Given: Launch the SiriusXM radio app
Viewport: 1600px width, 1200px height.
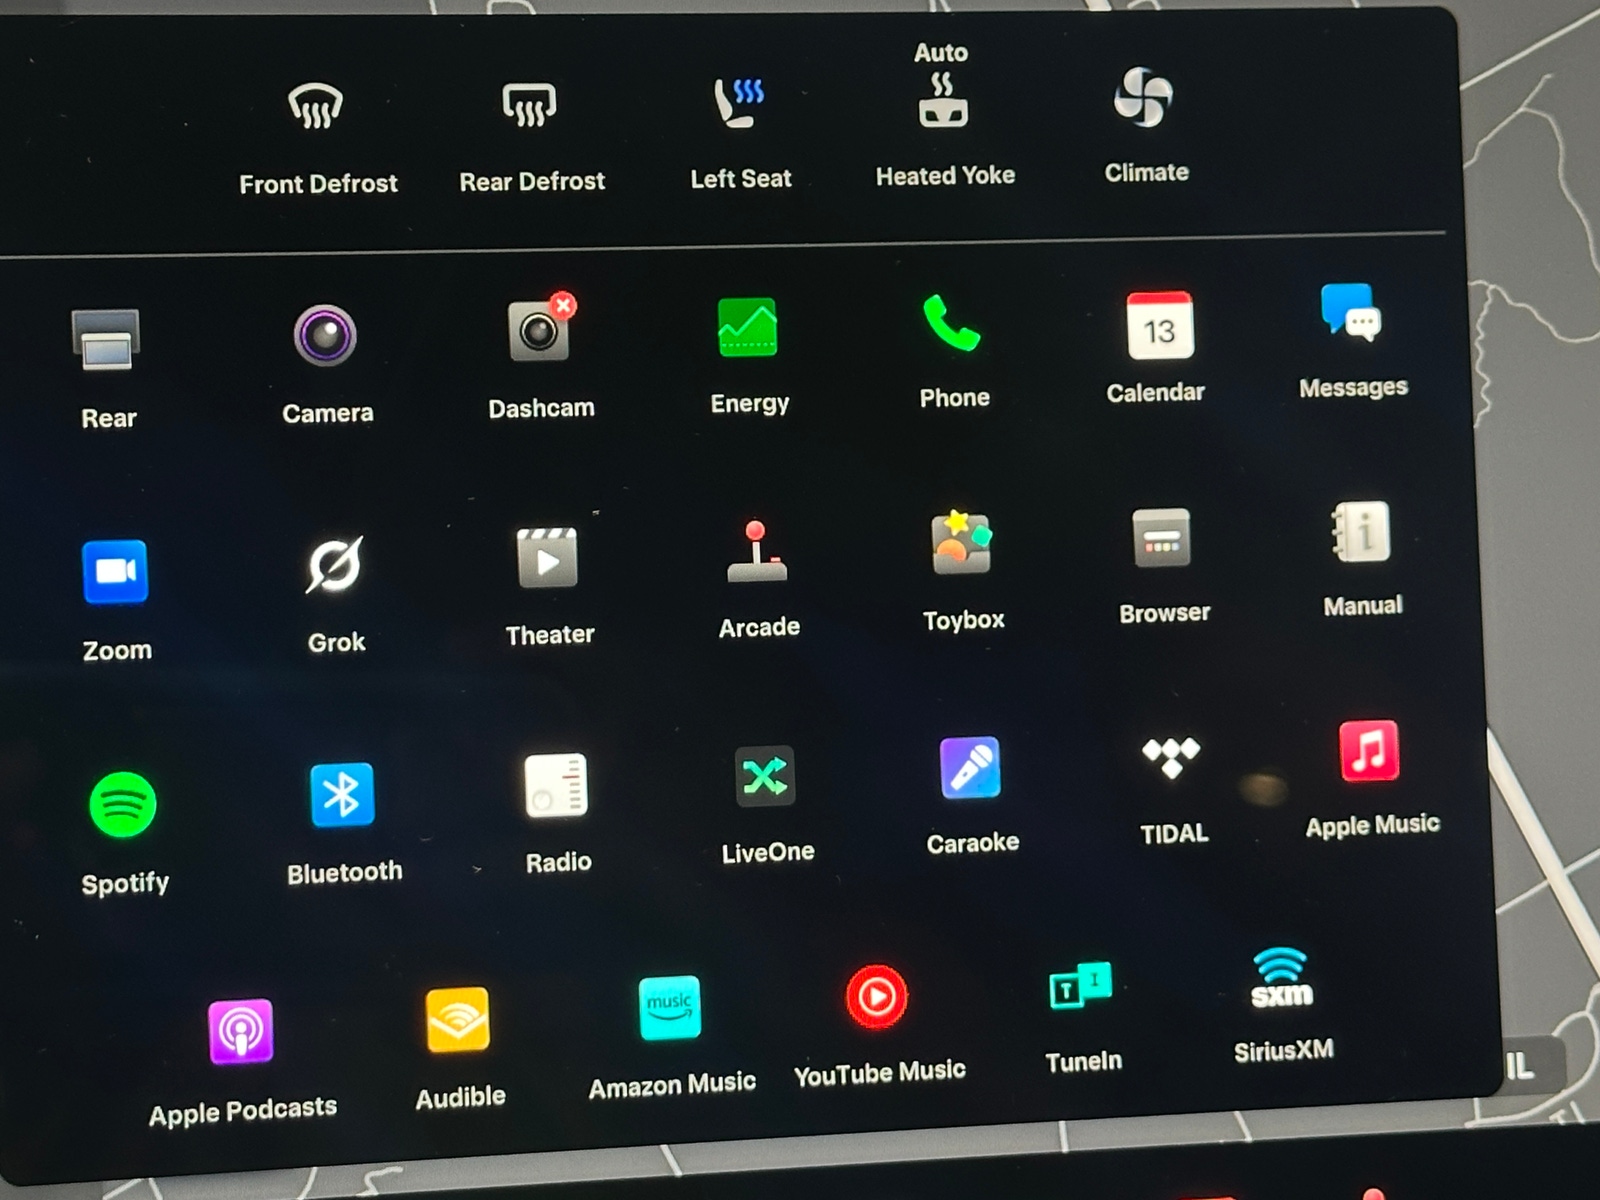Looking at the screenshot, I should (1281, 978).
